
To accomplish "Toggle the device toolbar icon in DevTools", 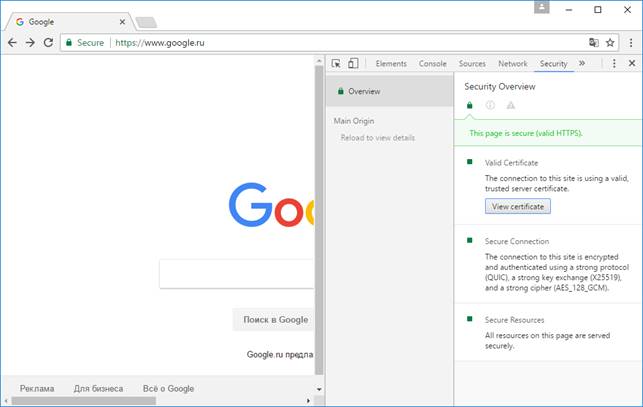I will tap(353, 64).
